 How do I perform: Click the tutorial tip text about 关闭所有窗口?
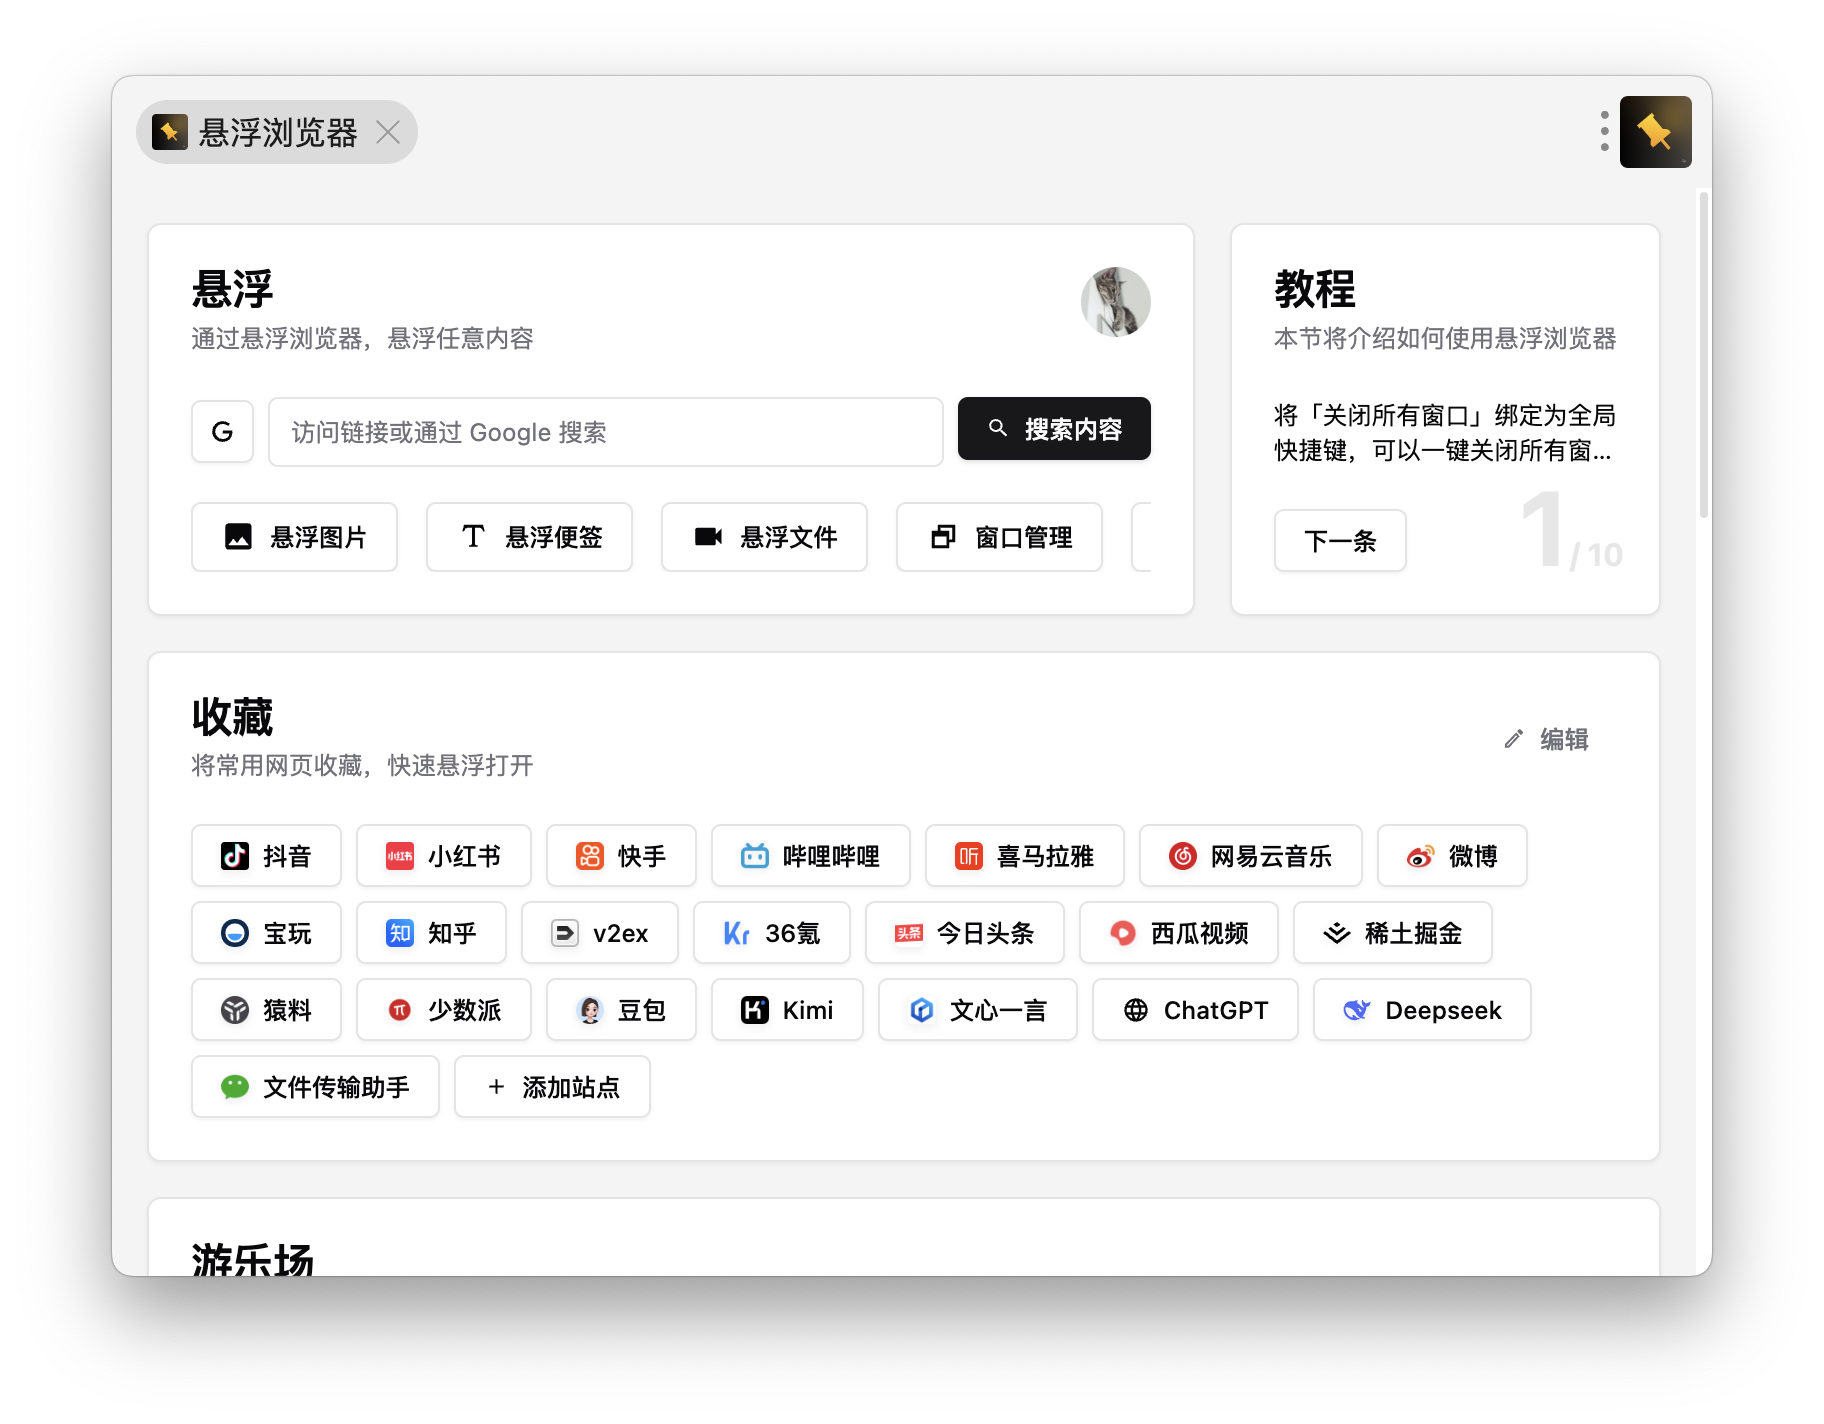(x=1445, y=433)
